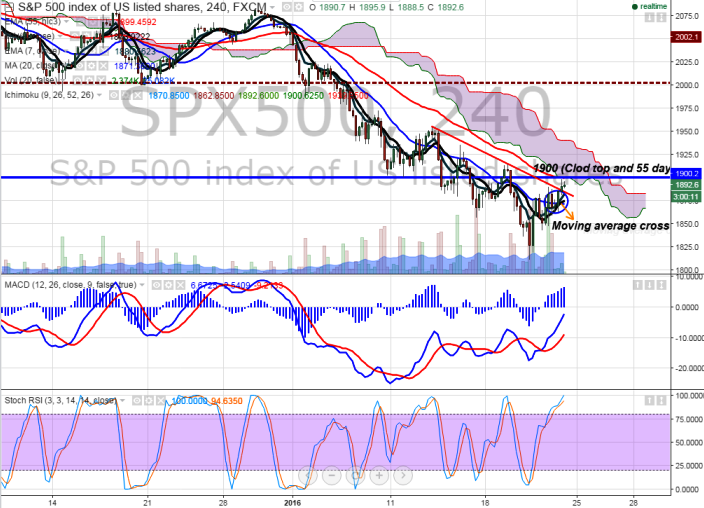Open settings gear for MACD indicator
This screenshot has height=508, width=704.
pos(168,285)
